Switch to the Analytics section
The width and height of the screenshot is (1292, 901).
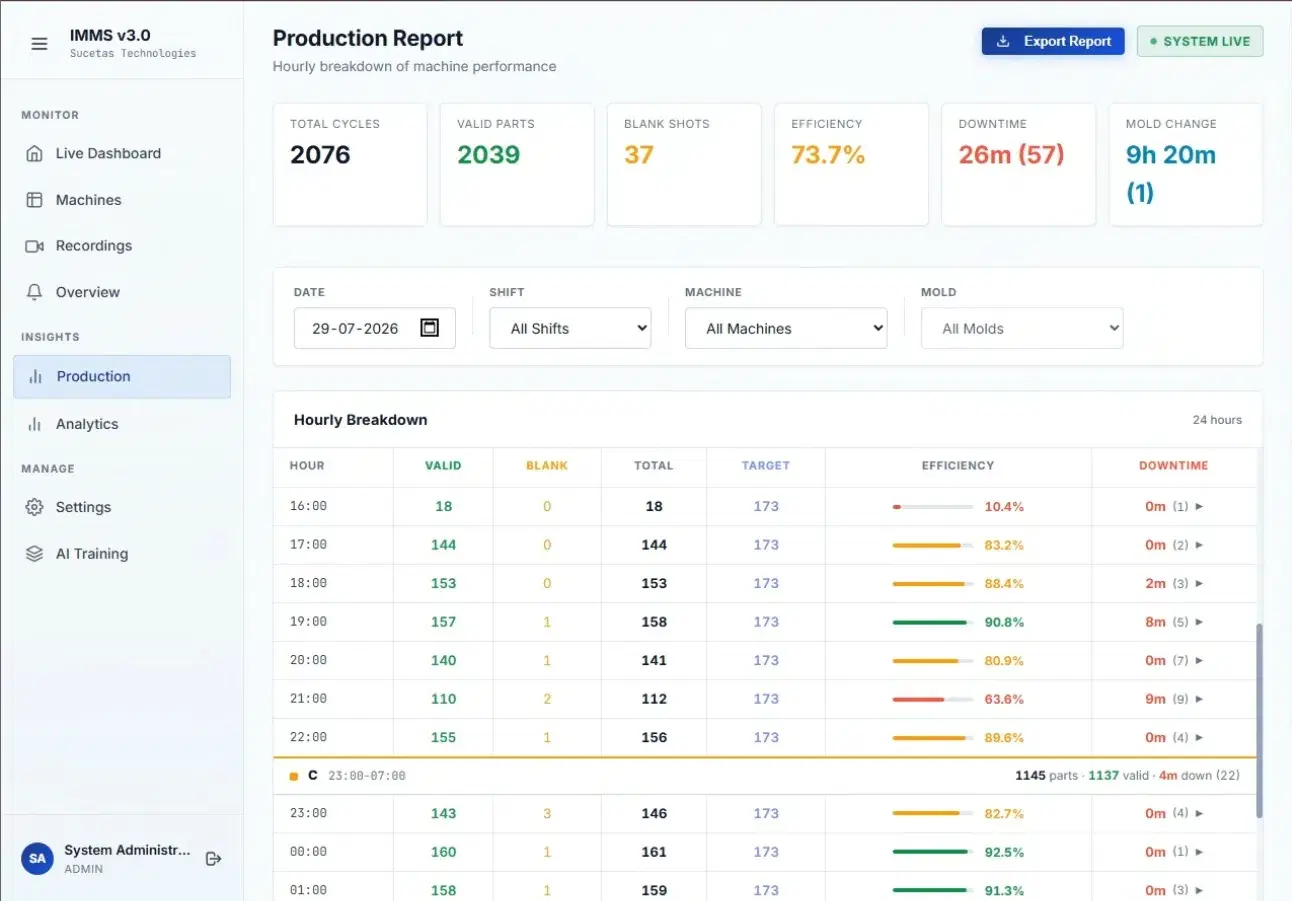pos(122,424)
